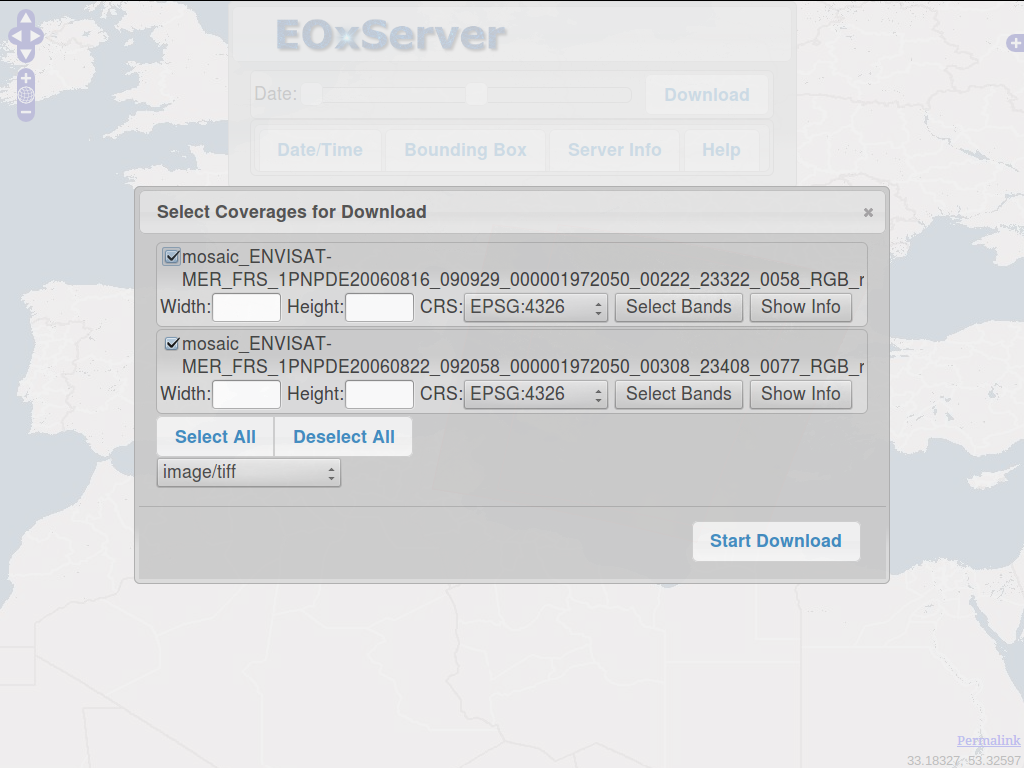Click the EOxServer logo heading
The width and height of the screenshot is (1024, 768).
click(x=391, y=35)
